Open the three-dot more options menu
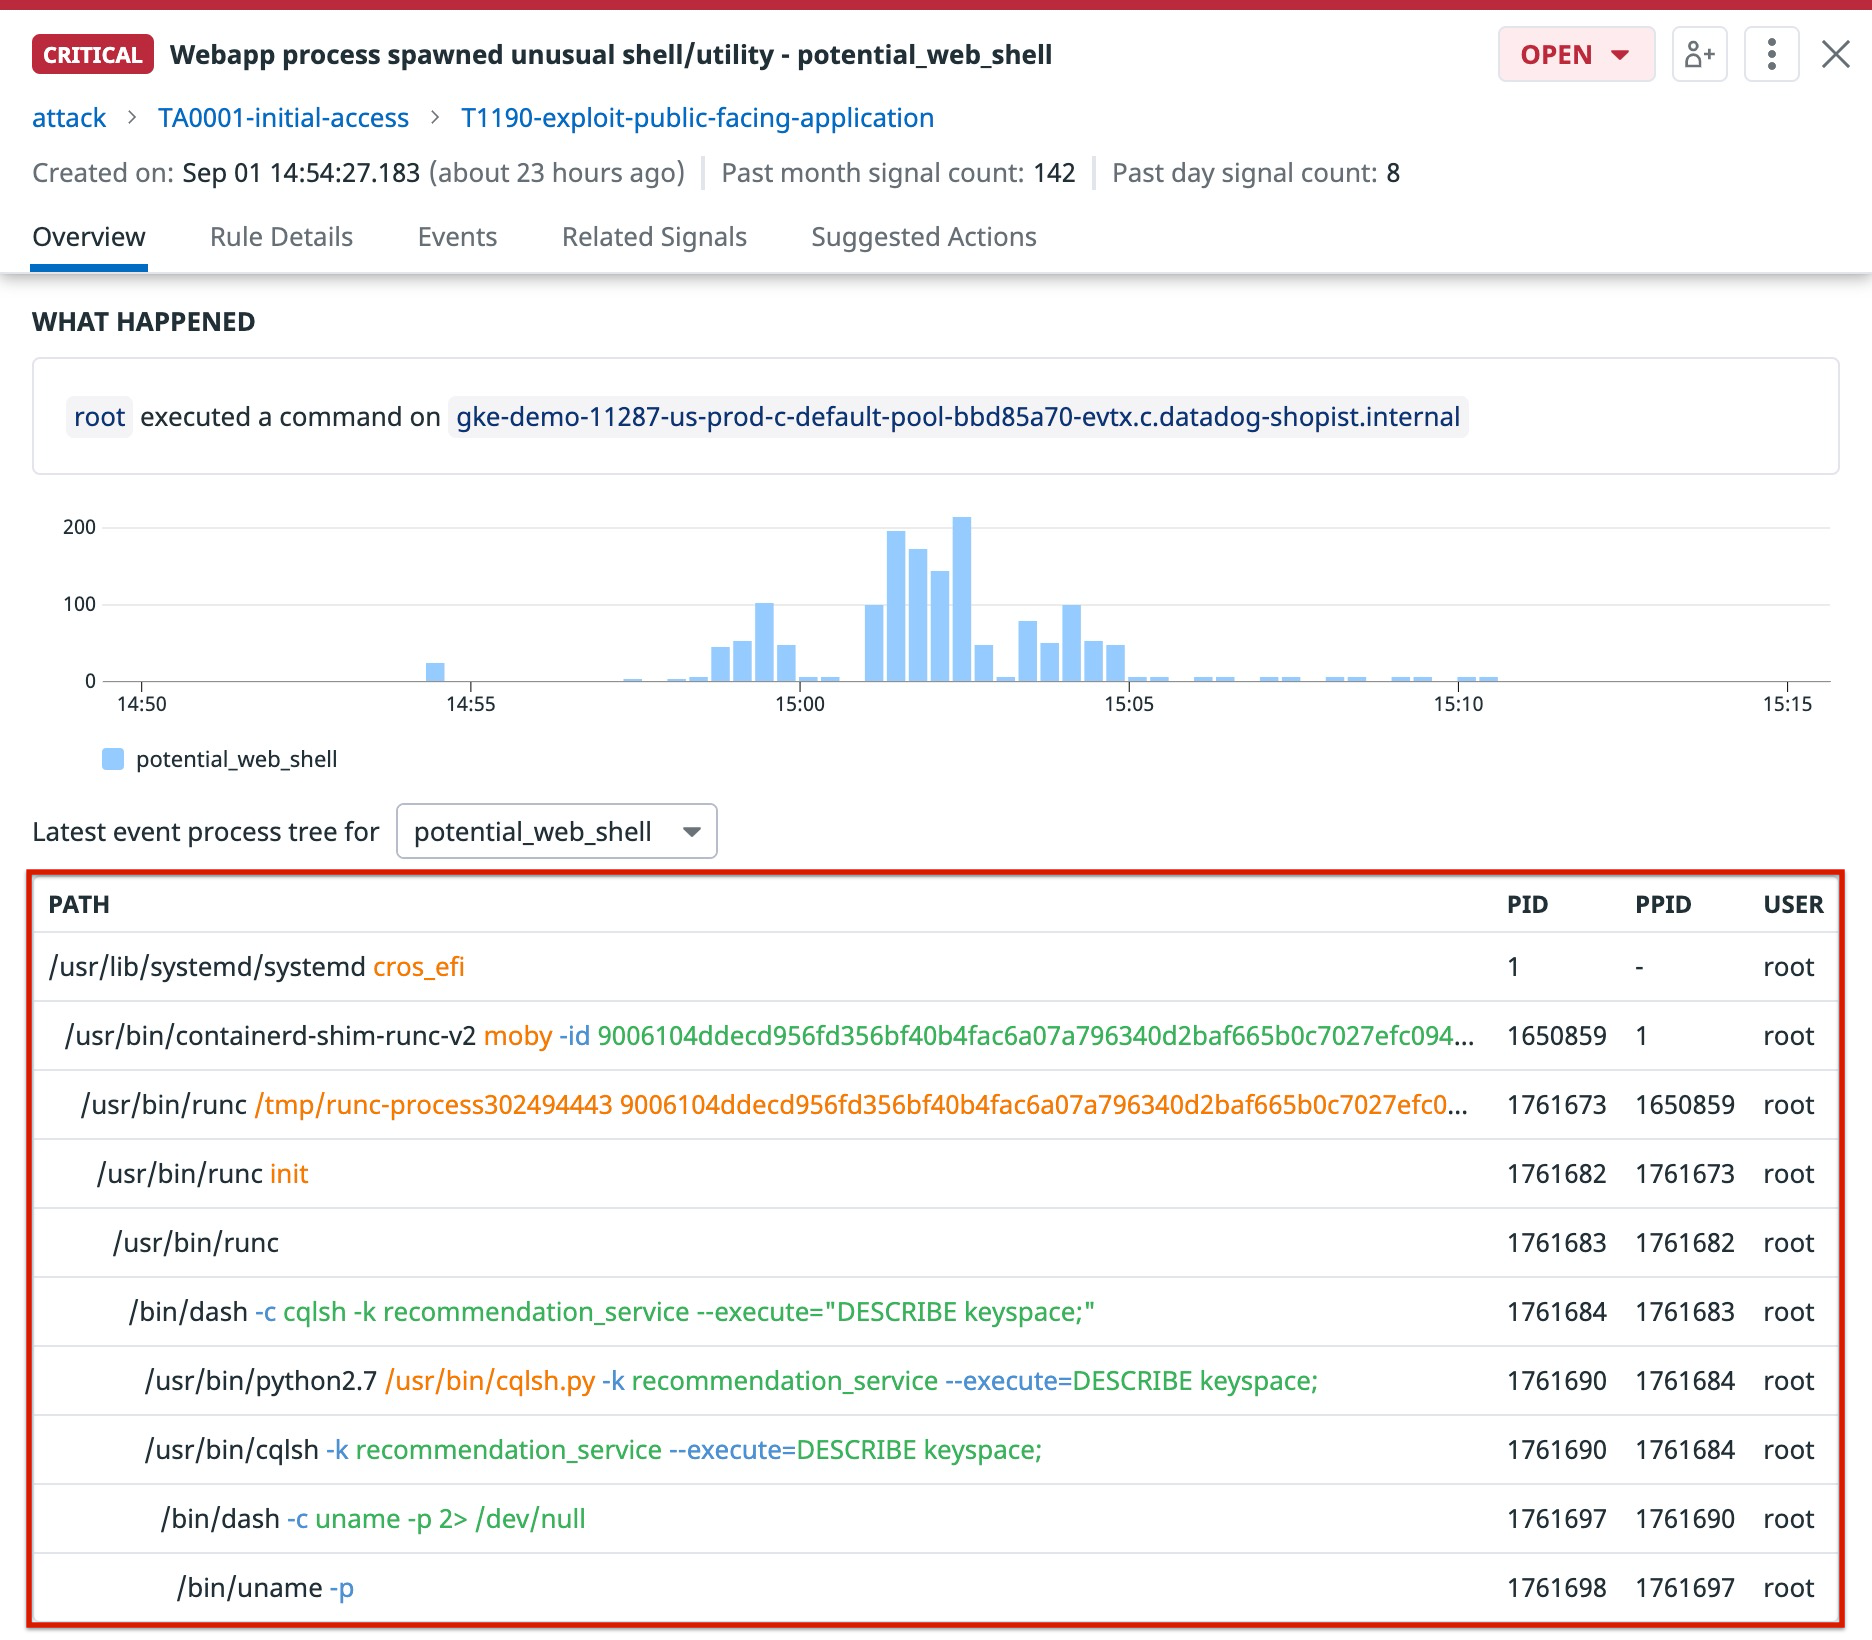 tap(1771, 54)
